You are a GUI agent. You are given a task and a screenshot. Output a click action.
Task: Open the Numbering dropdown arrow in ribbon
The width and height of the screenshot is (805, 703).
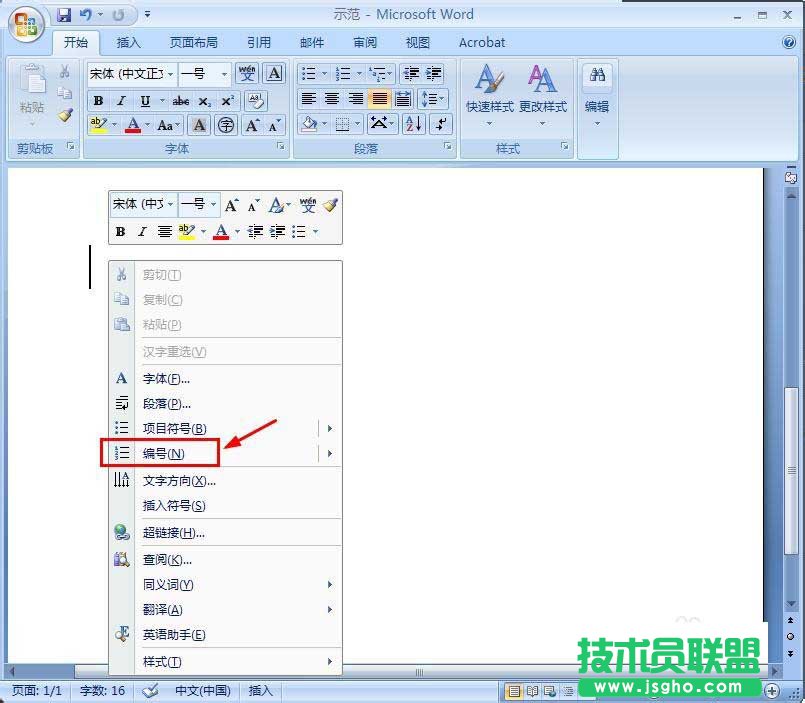[x=359, y=74]
